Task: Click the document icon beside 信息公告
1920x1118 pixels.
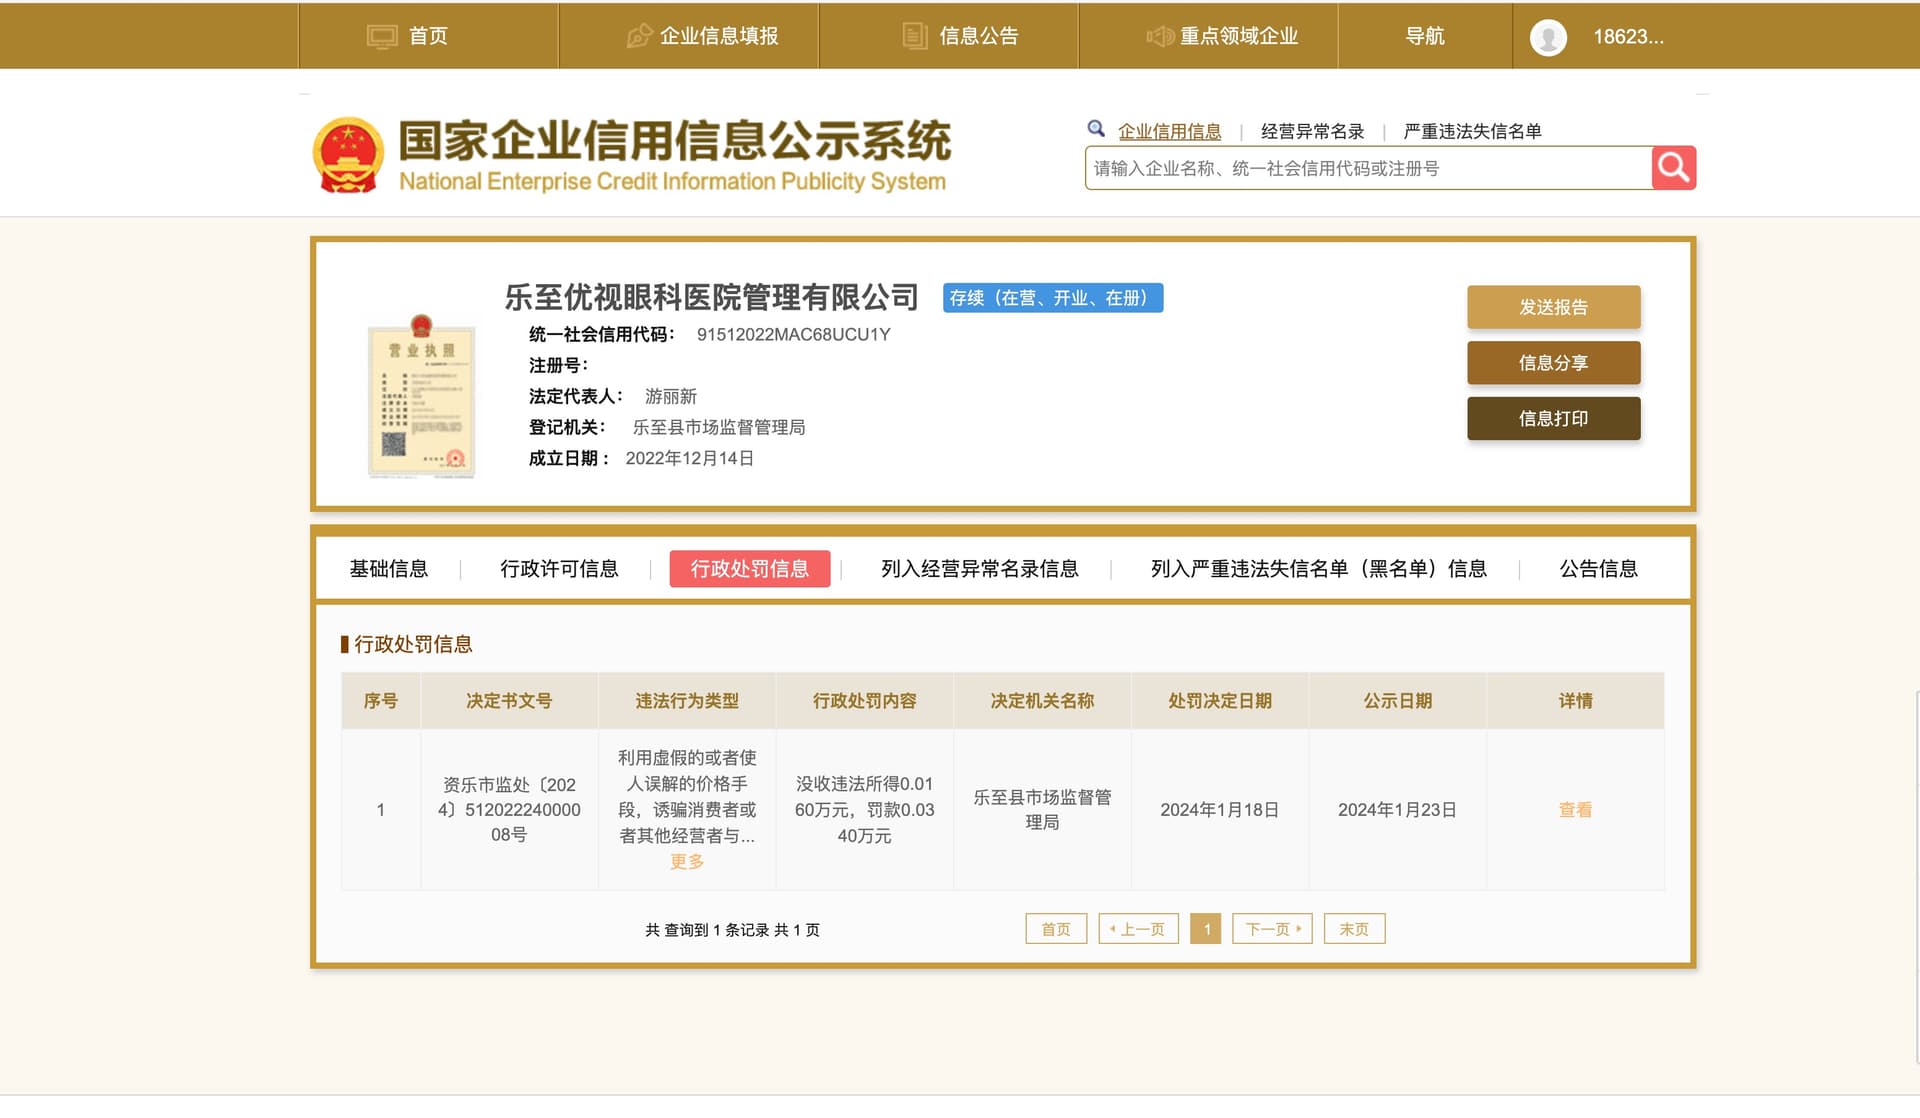Action: [x=915, y=36]
